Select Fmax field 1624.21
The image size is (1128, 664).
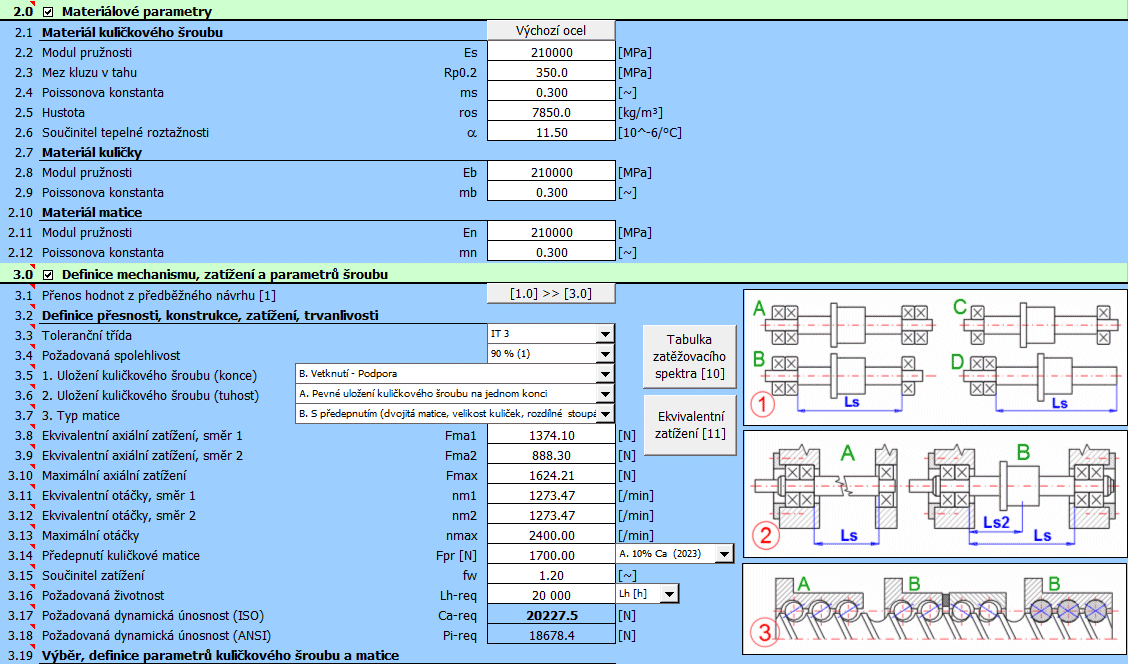point(552,476)
